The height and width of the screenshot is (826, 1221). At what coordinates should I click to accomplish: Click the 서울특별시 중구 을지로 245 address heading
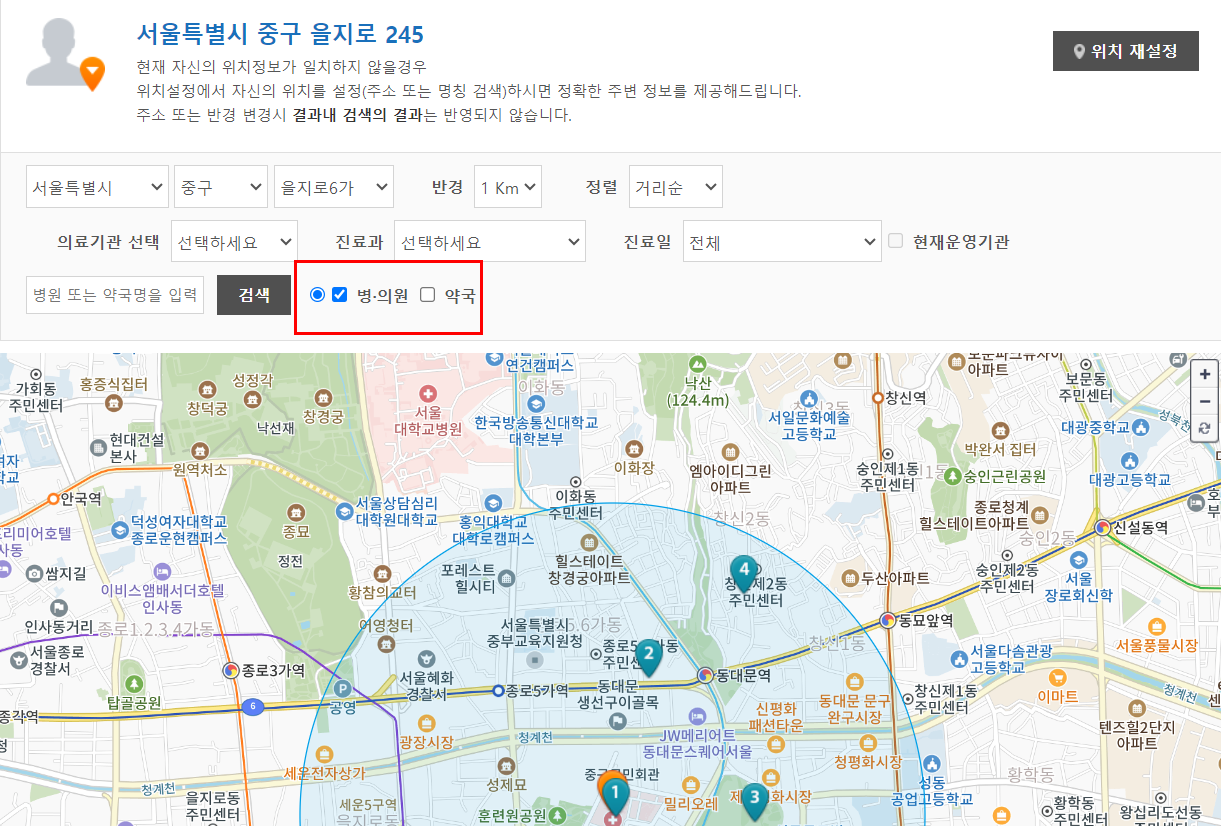coord(281,34)
